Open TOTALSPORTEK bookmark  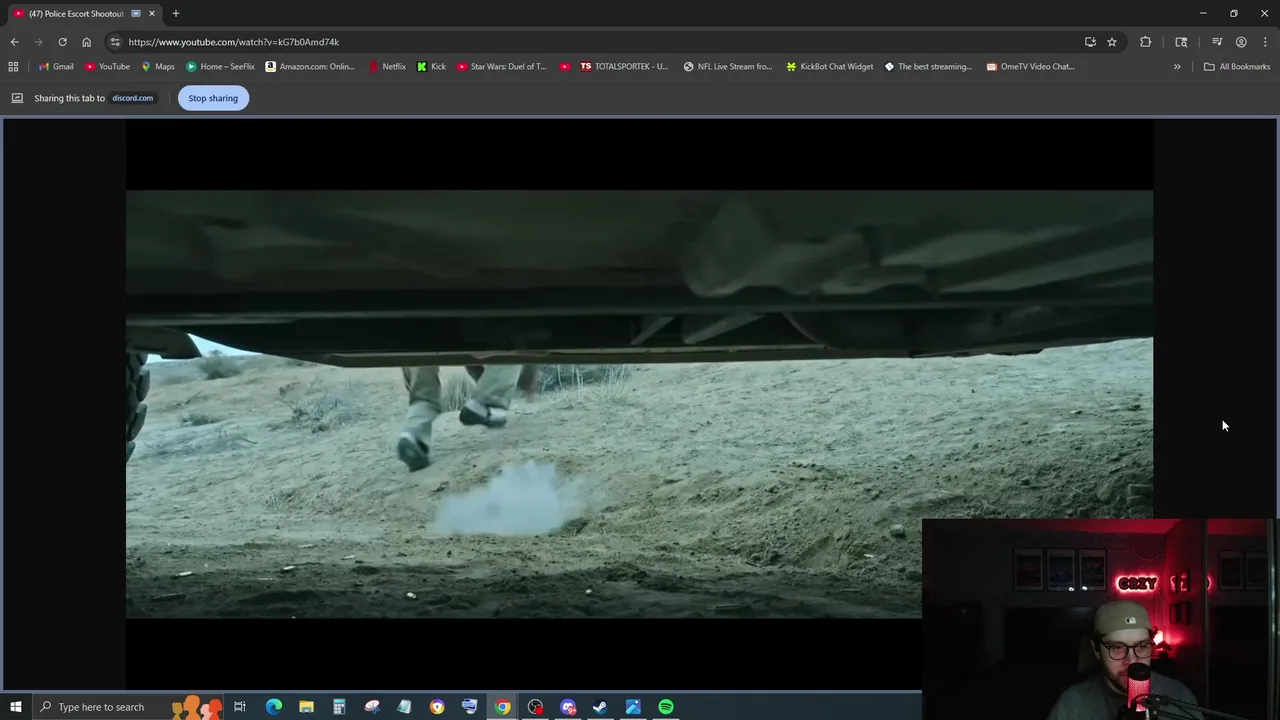pos(624,66)
